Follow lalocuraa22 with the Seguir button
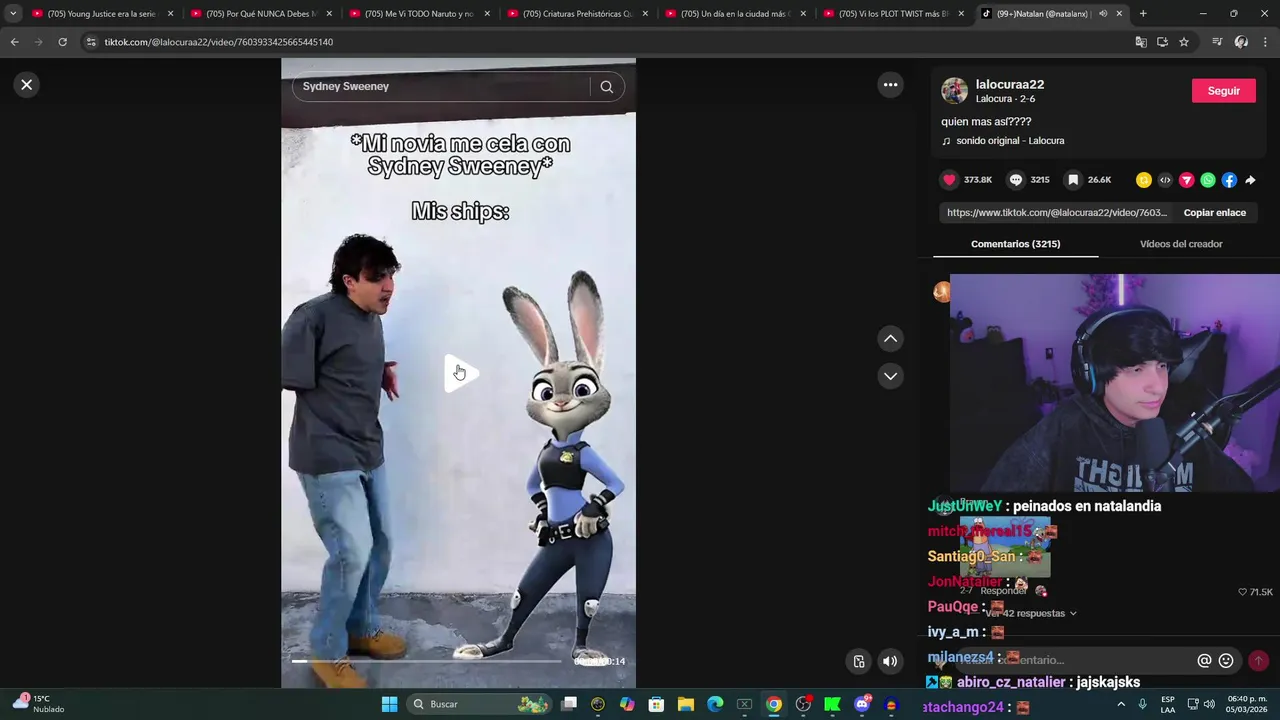The height and width of the screenshot is (720, 1280). [1223, 91]
